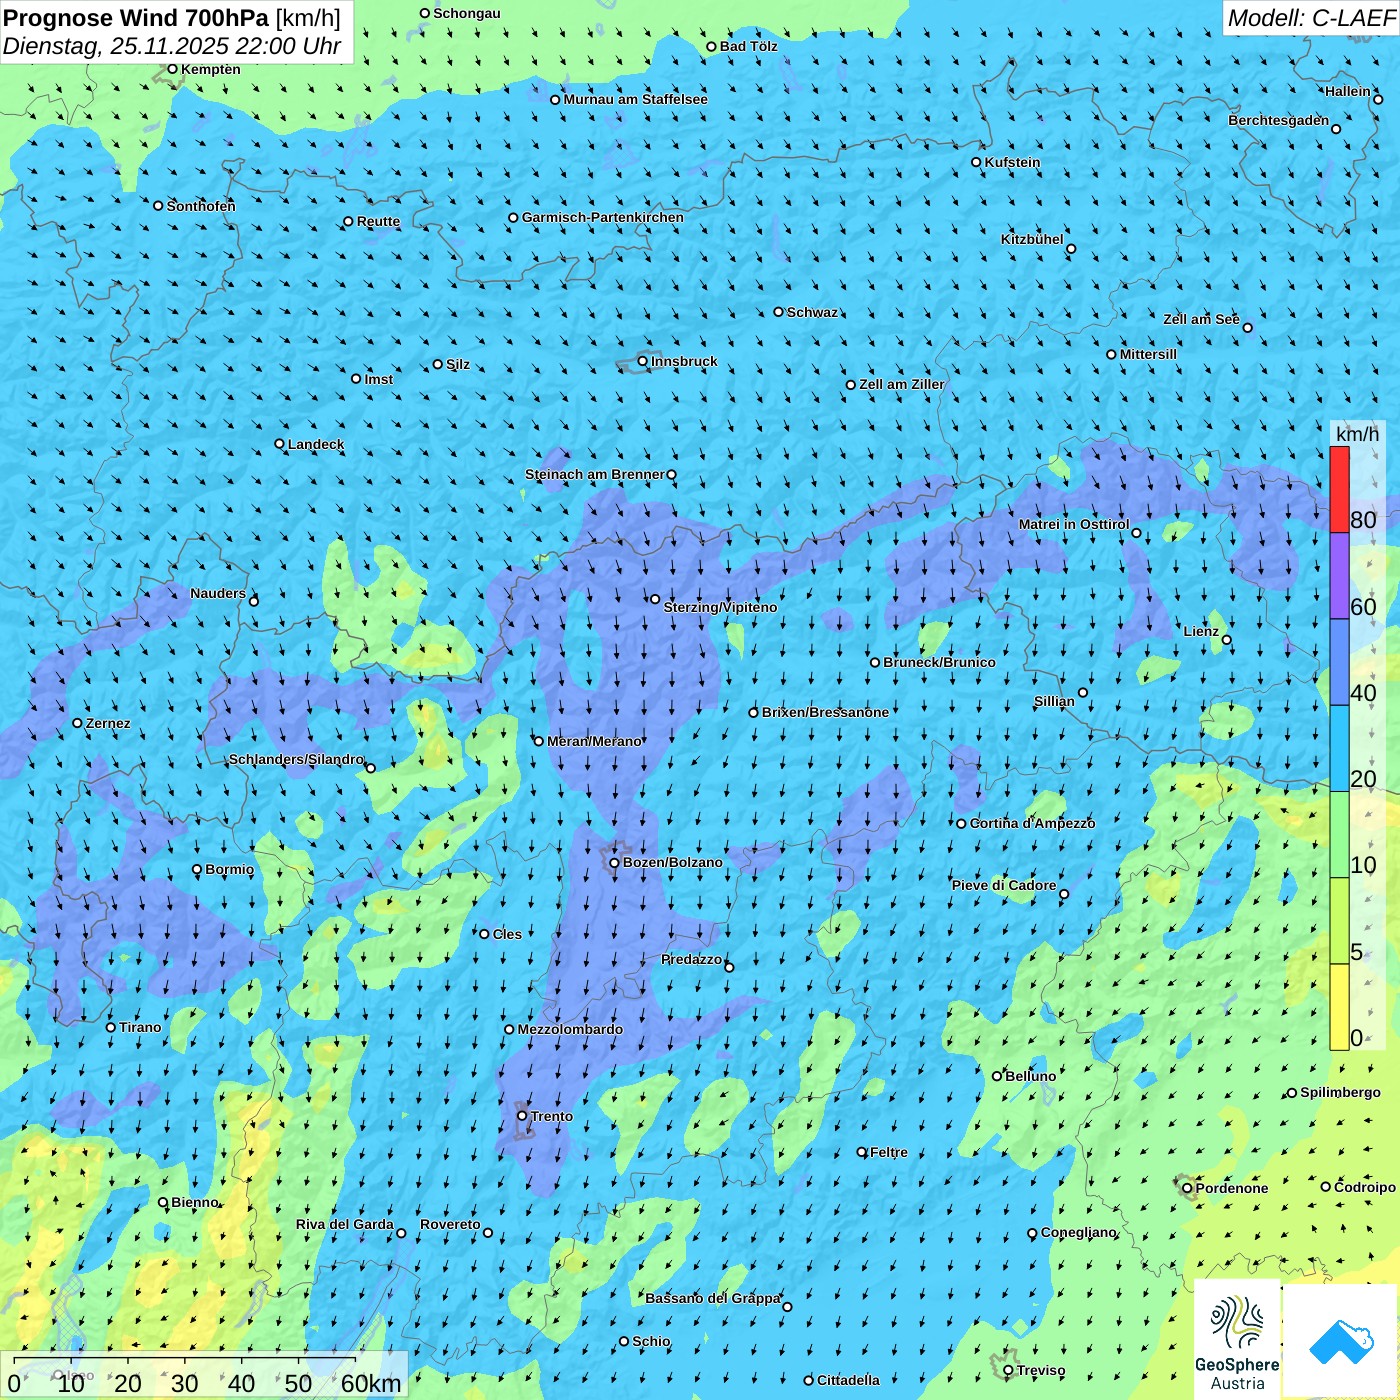Image resolution: width=1400 pixels, height=1400 pixels.
Task: Click the 'Cortina d'Ampezzo' label
Action: tap(1033, 823)
